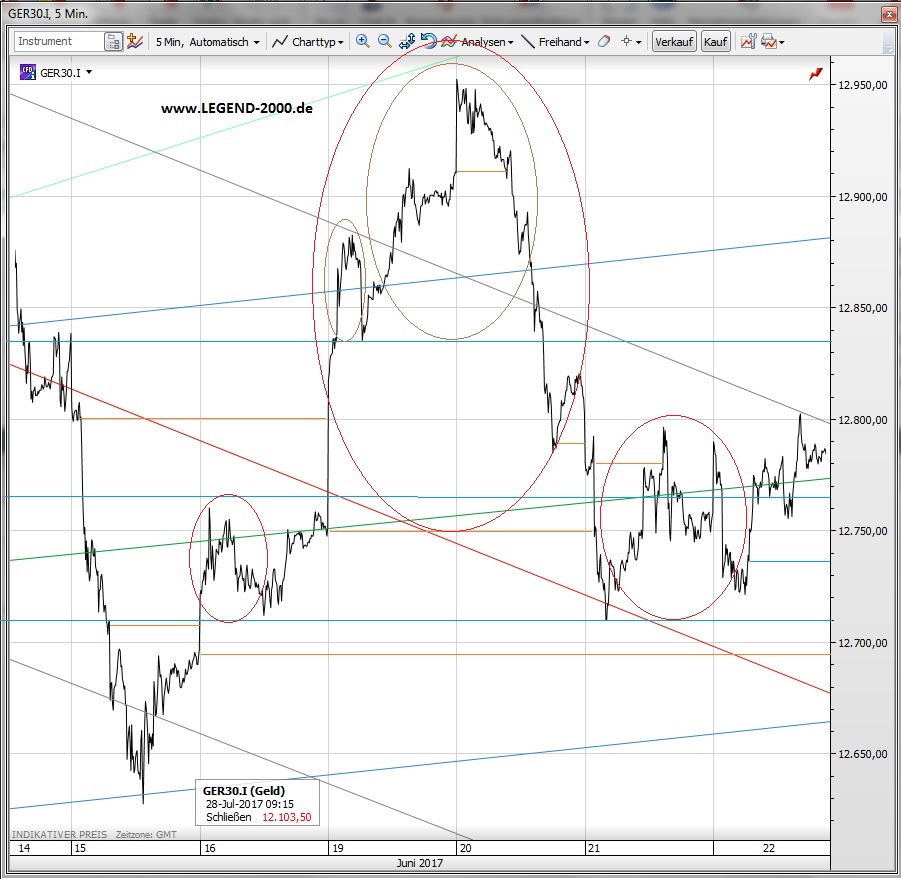This screenshot has width=901, height=879.
Task: Click into the Instrument input field
Action: (x=59, y=42)
